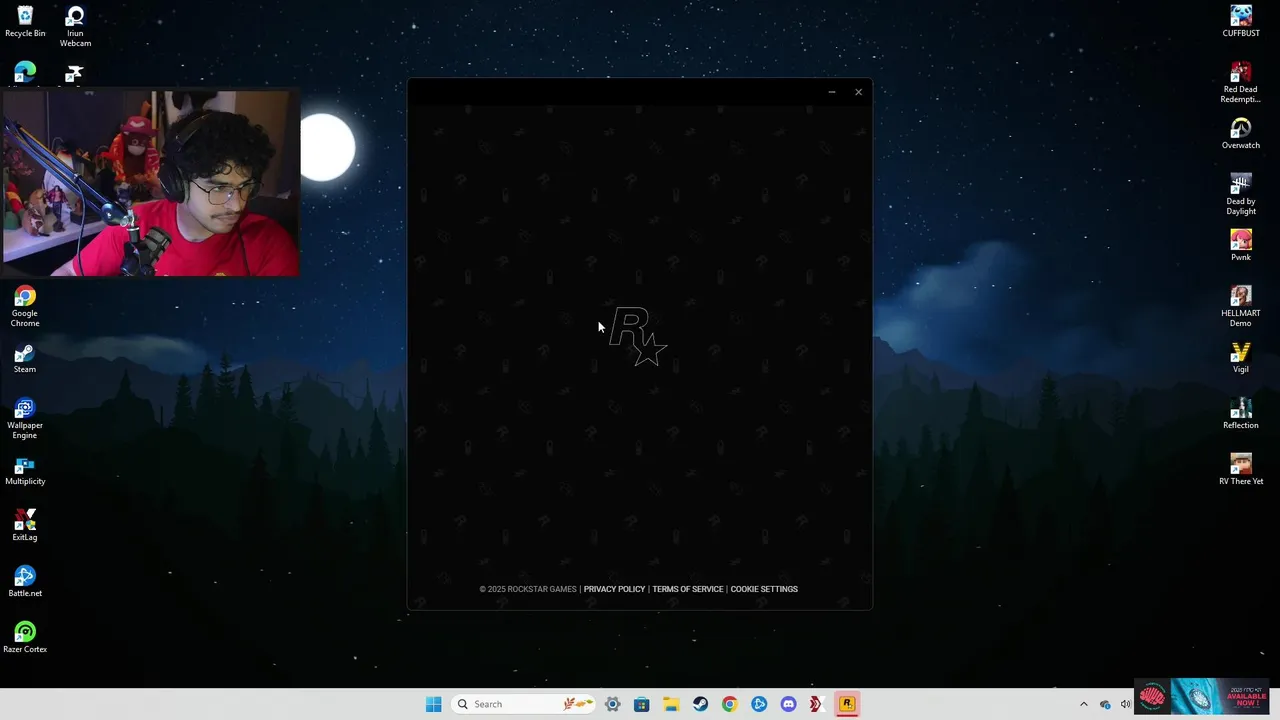The width and height of the screenshot is (1280, 720).
Task: Open File Explorer from the taskbar
Action: 671,704
